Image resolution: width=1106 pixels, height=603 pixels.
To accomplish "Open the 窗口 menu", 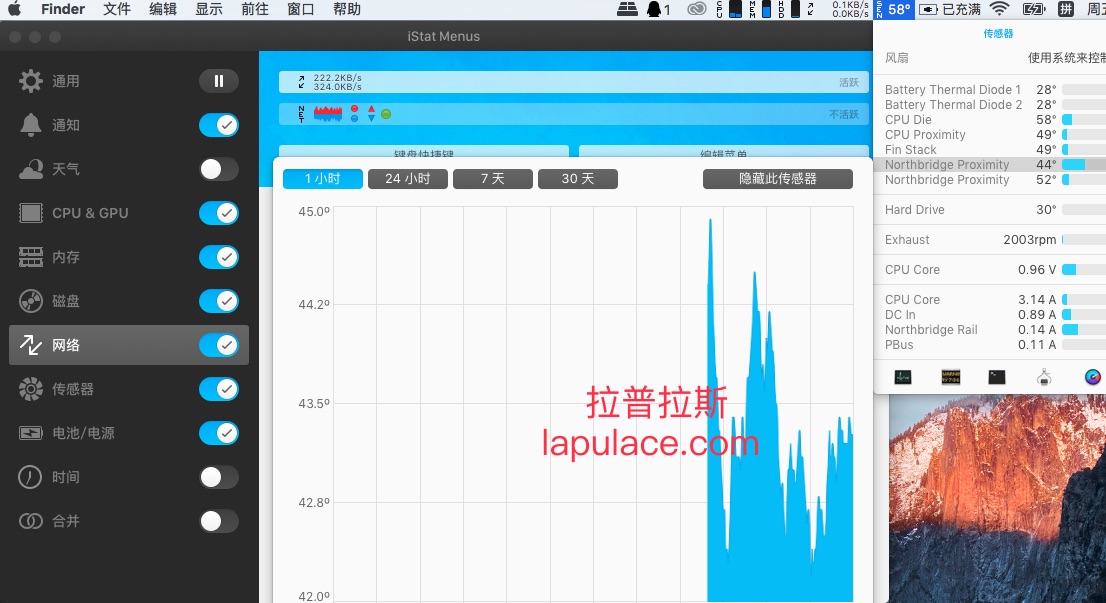I will tap(300, 9).
